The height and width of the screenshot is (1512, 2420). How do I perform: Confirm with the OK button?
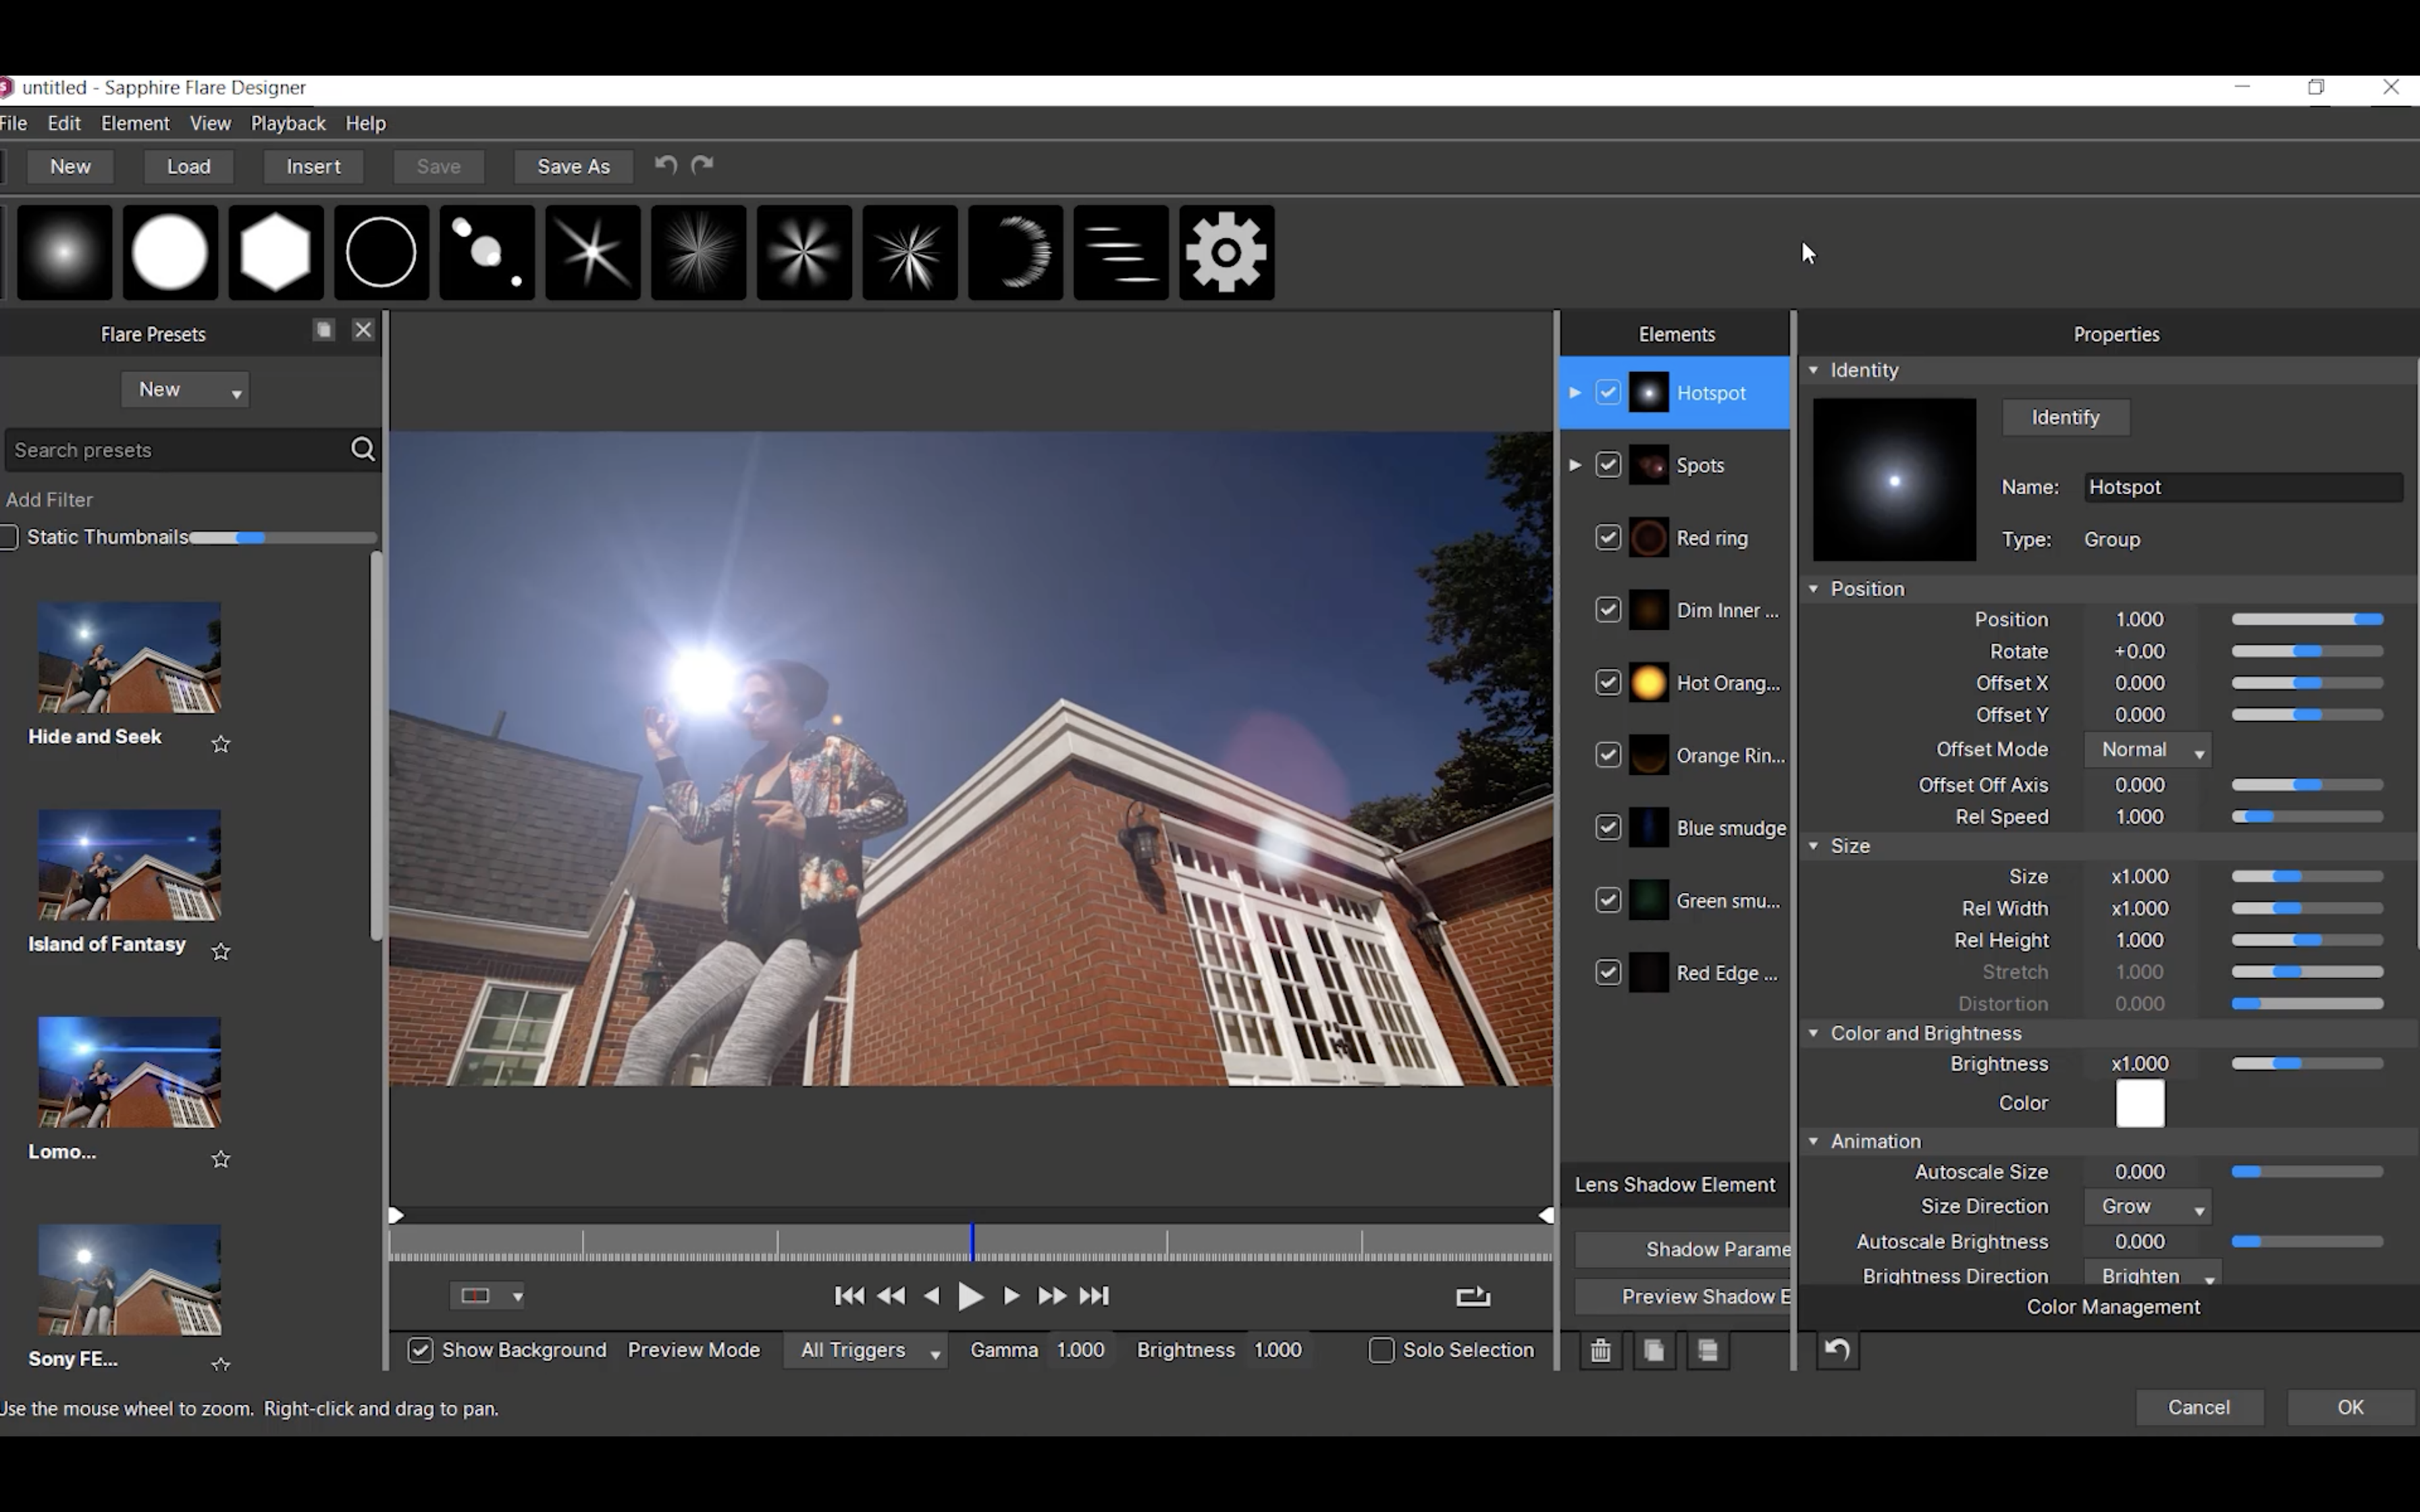pos(2350,1407)
